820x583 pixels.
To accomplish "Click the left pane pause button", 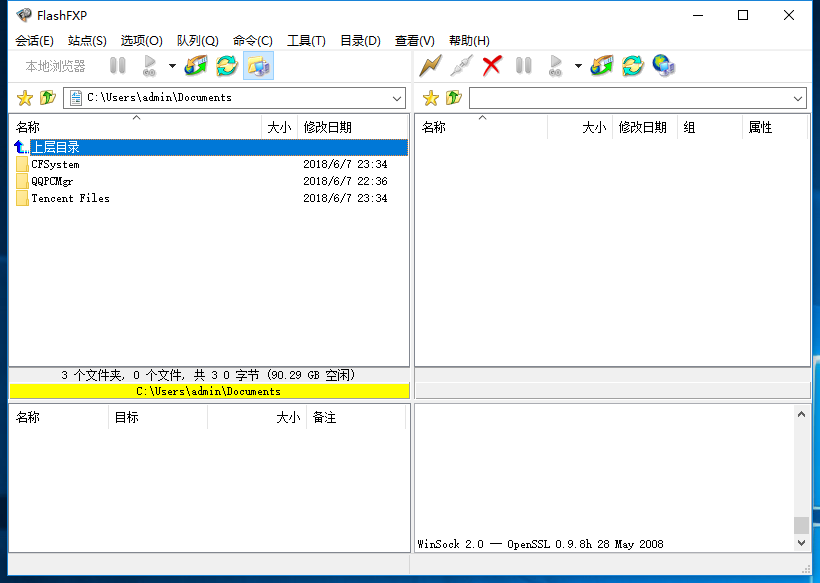I will pos(118,66).
